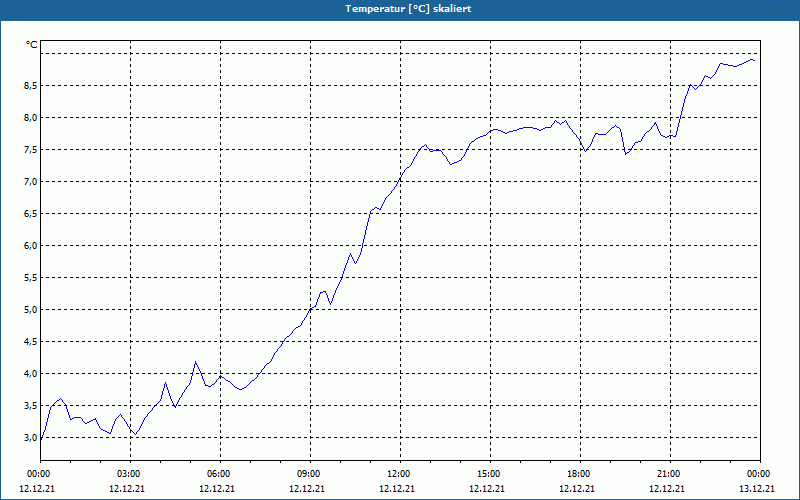Click the 03:00 time label

click(129, 474)
